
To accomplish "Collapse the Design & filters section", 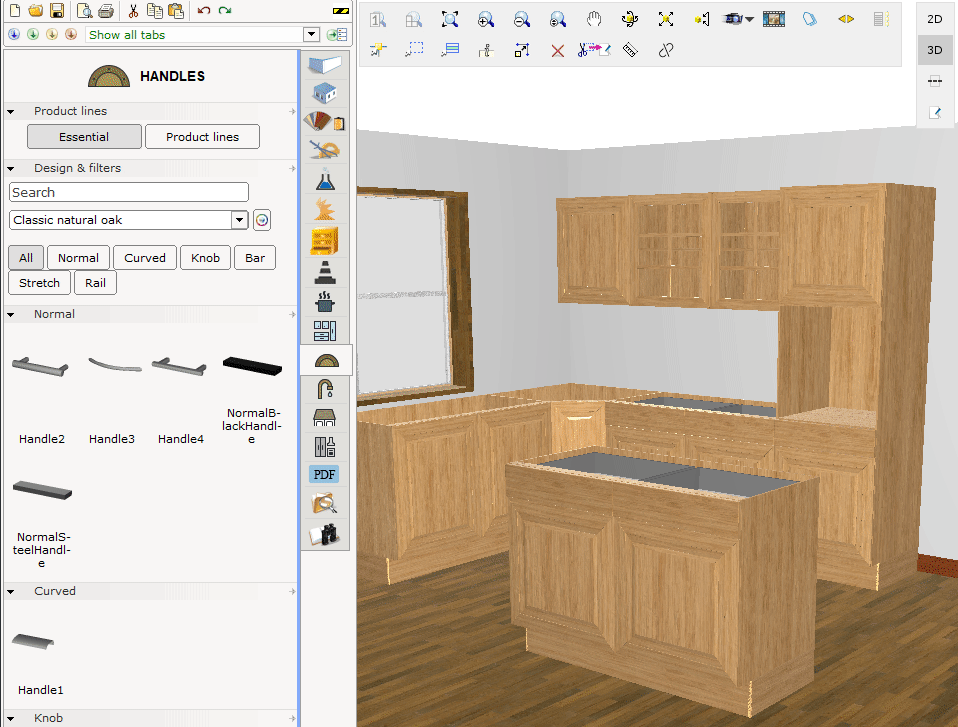I will click(11, 169).
